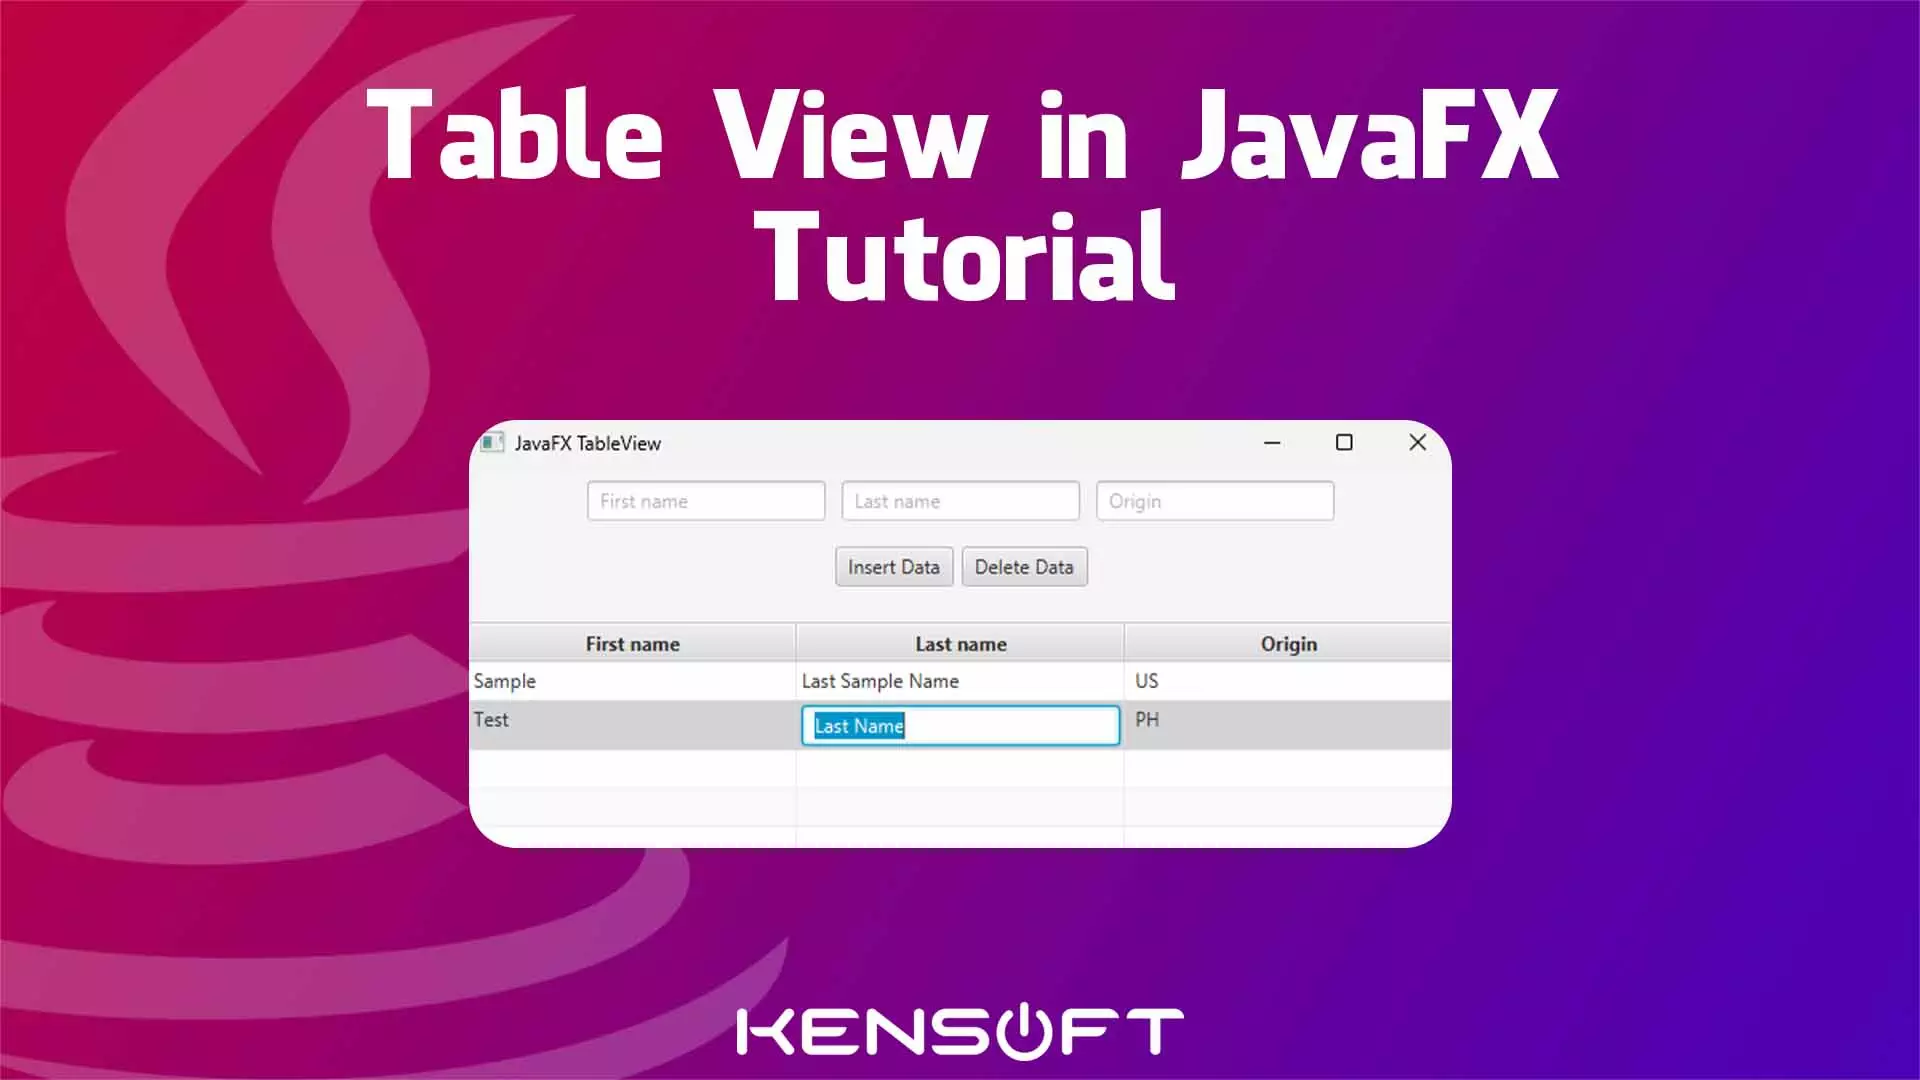Select the Test row in the table
Image resolution: width=1920 pixels, height=1080 pixels.
632,720
